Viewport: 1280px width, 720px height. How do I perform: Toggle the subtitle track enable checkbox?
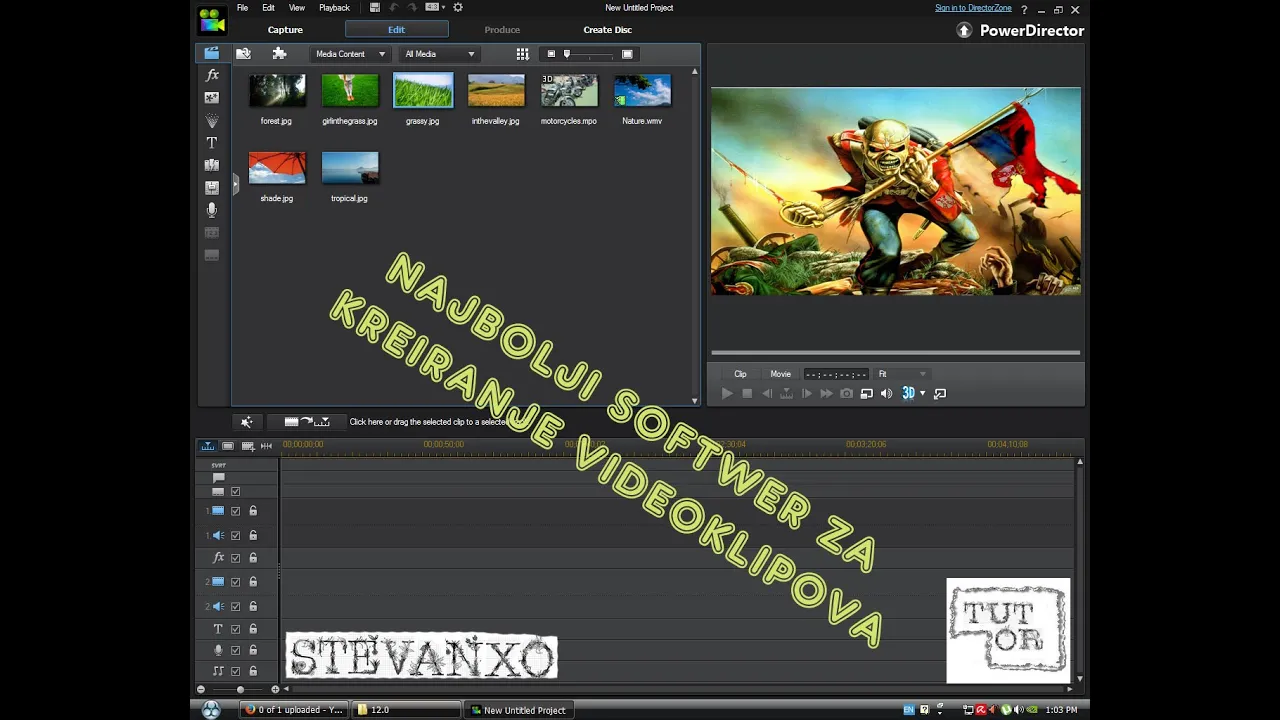tap(236, 492)
